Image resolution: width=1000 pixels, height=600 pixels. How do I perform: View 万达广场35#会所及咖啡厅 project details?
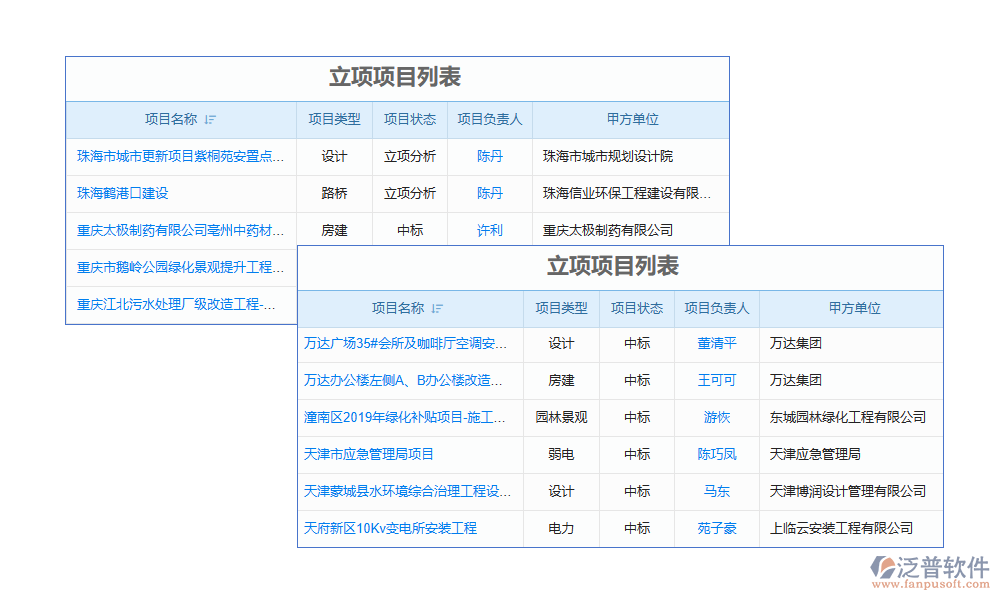pos(405,344)
